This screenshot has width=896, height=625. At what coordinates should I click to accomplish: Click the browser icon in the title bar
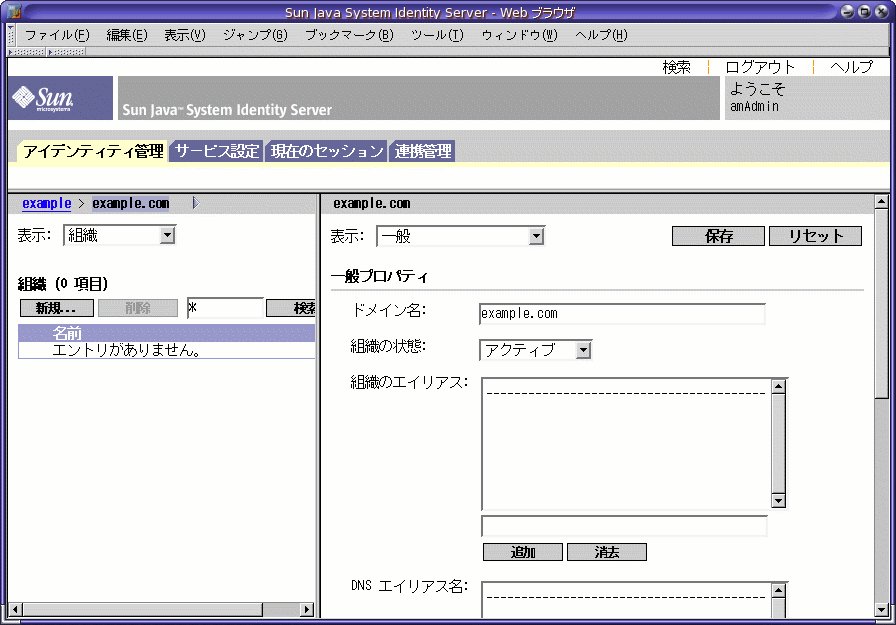click(x=14, y=11)
